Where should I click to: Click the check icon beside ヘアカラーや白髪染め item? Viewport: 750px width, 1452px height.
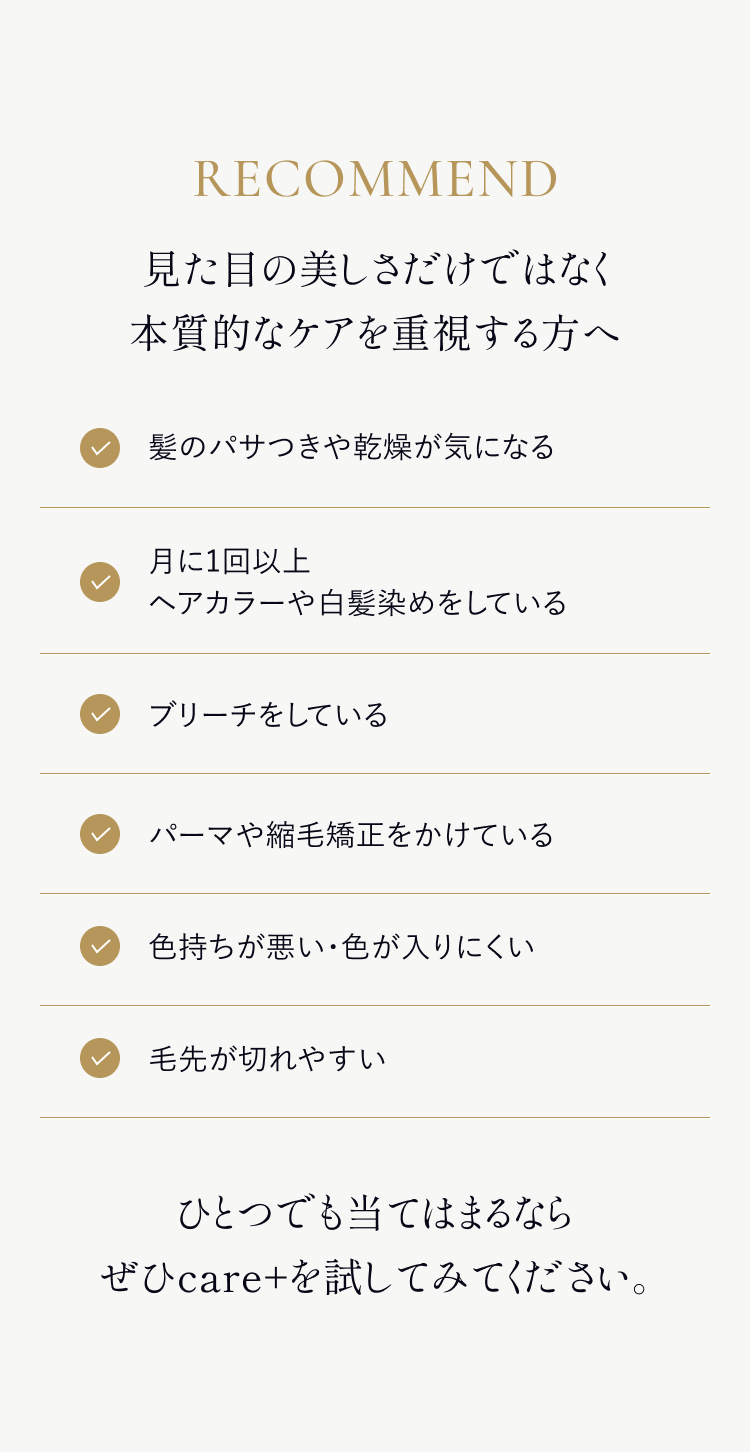click(100, 582)
